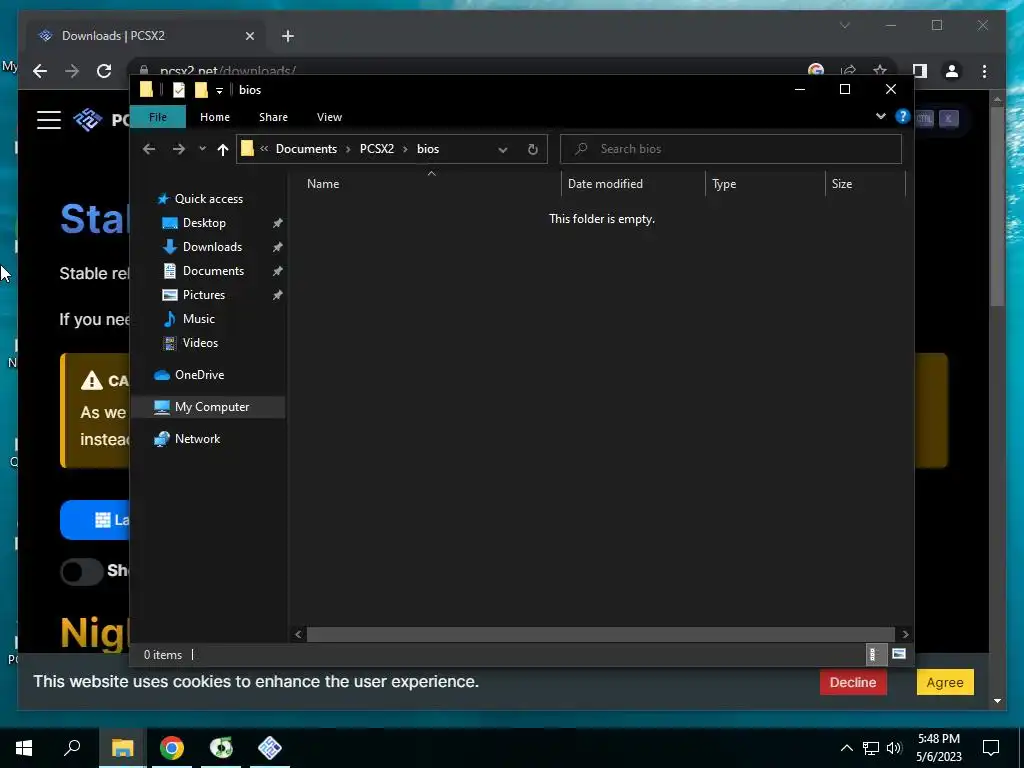Screen dimensions: 1024x768
Task: Toggle Chrome side panel icon
Action: 920,71
